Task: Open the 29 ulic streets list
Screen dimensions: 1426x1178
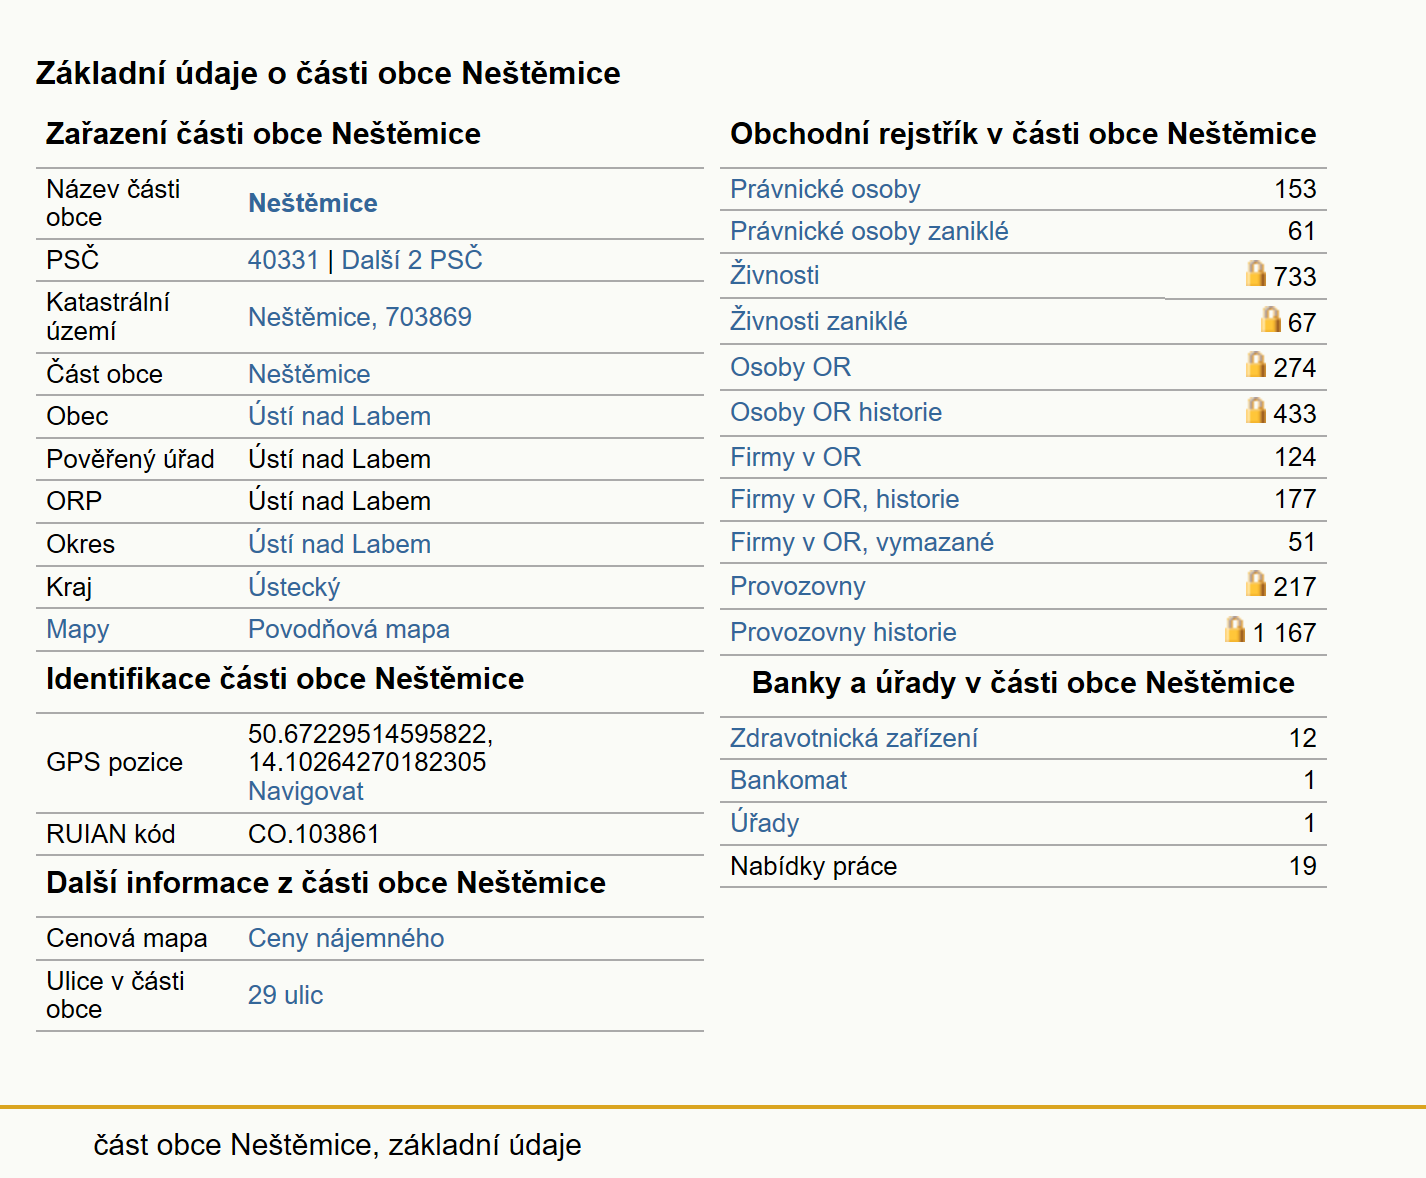Action: [286, 995]
